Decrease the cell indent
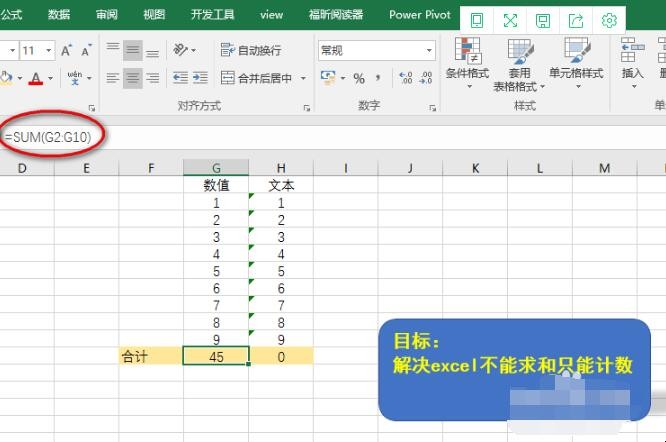 click(181, 78)
